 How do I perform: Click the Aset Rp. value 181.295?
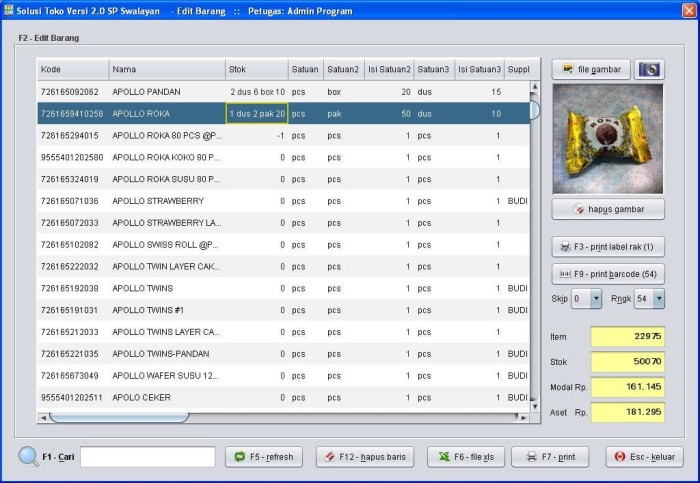coord(628,412)
